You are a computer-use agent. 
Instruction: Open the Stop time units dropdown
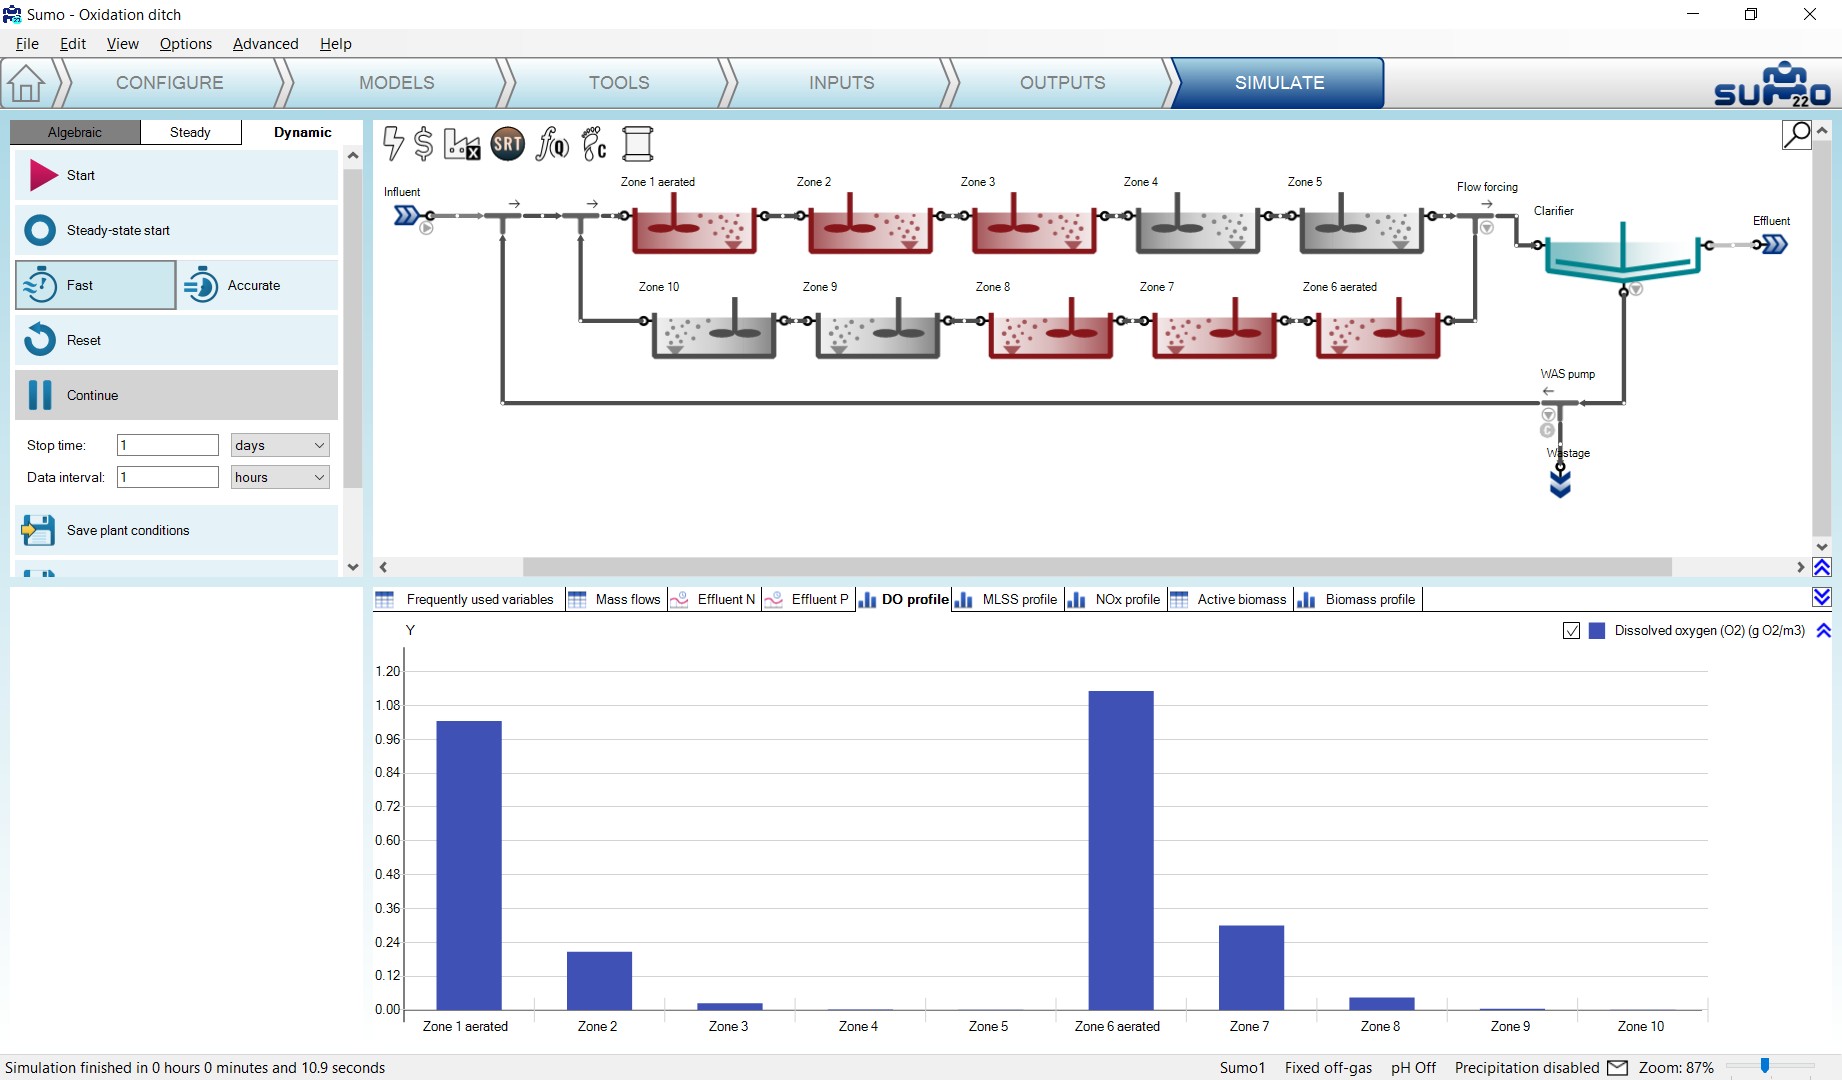280,445
